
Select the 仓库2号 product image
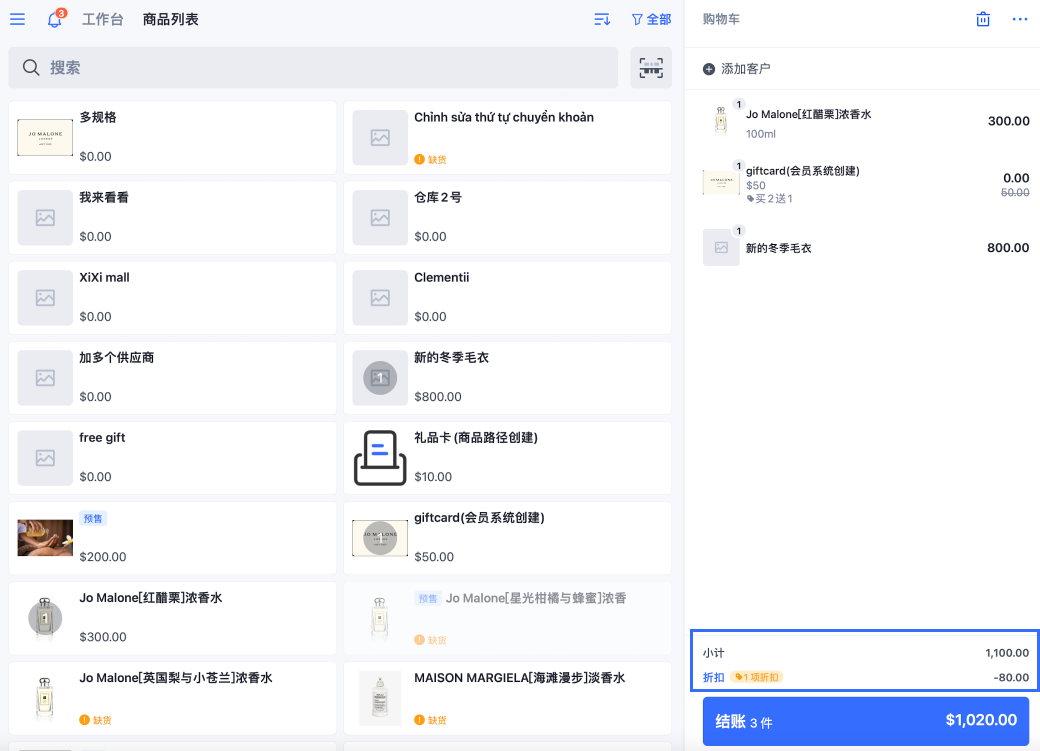[x=380, y=218]
